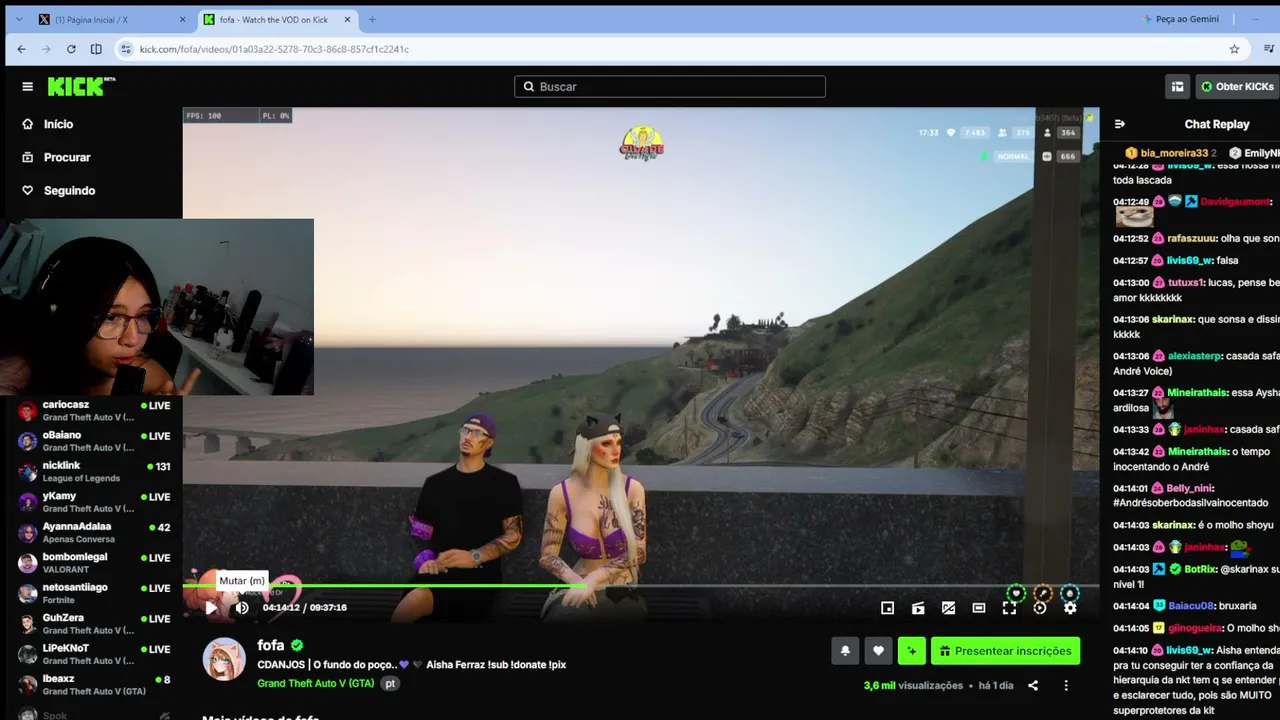The height and width of the screenshot is (720, 1280).
Task: Follow fofa with the heart button
Action: click(x=878, y=651)
